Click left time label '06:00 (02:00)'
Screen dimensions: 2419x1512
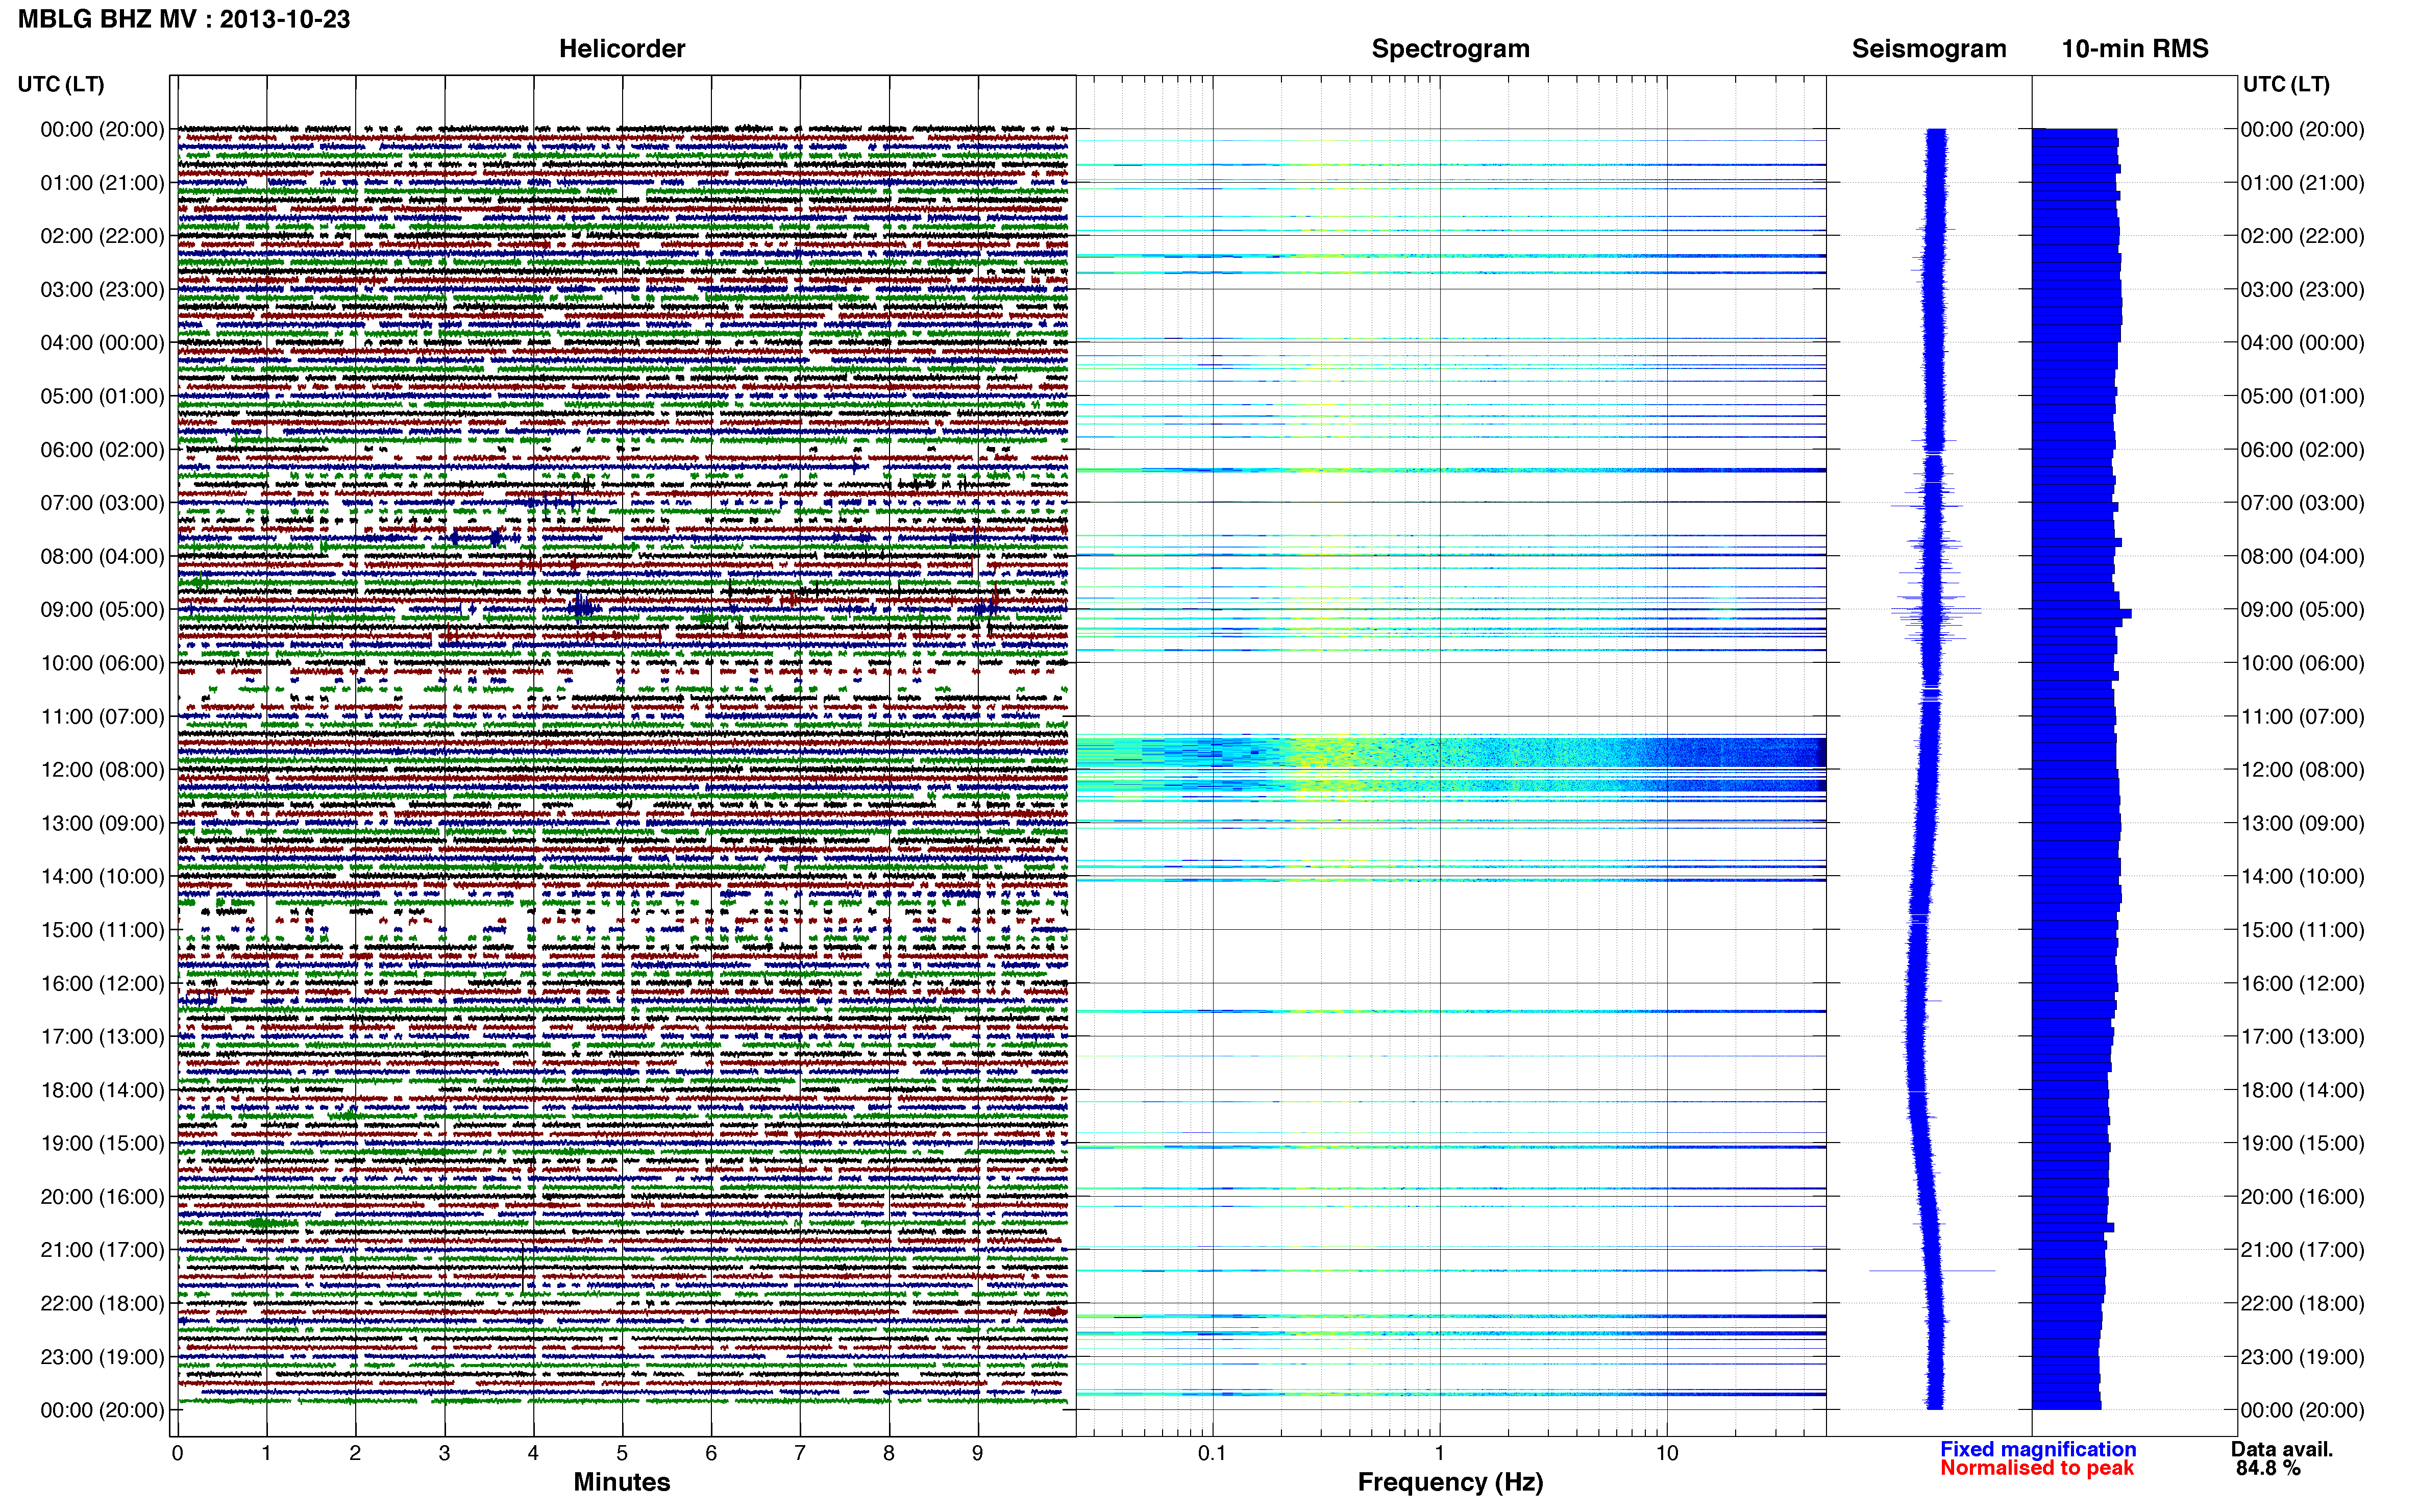[x=102, y=450]
